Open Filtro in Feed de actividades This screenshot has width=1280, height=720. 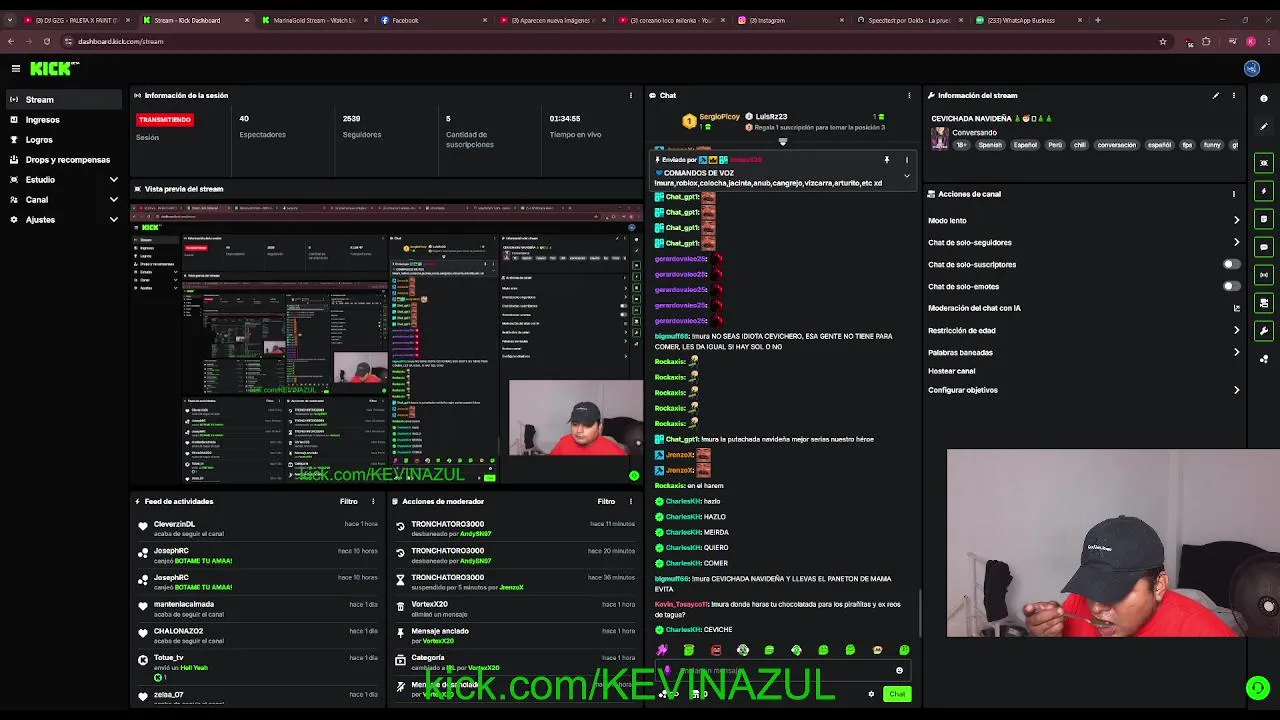pyautogui.click(x=348, y=501)
